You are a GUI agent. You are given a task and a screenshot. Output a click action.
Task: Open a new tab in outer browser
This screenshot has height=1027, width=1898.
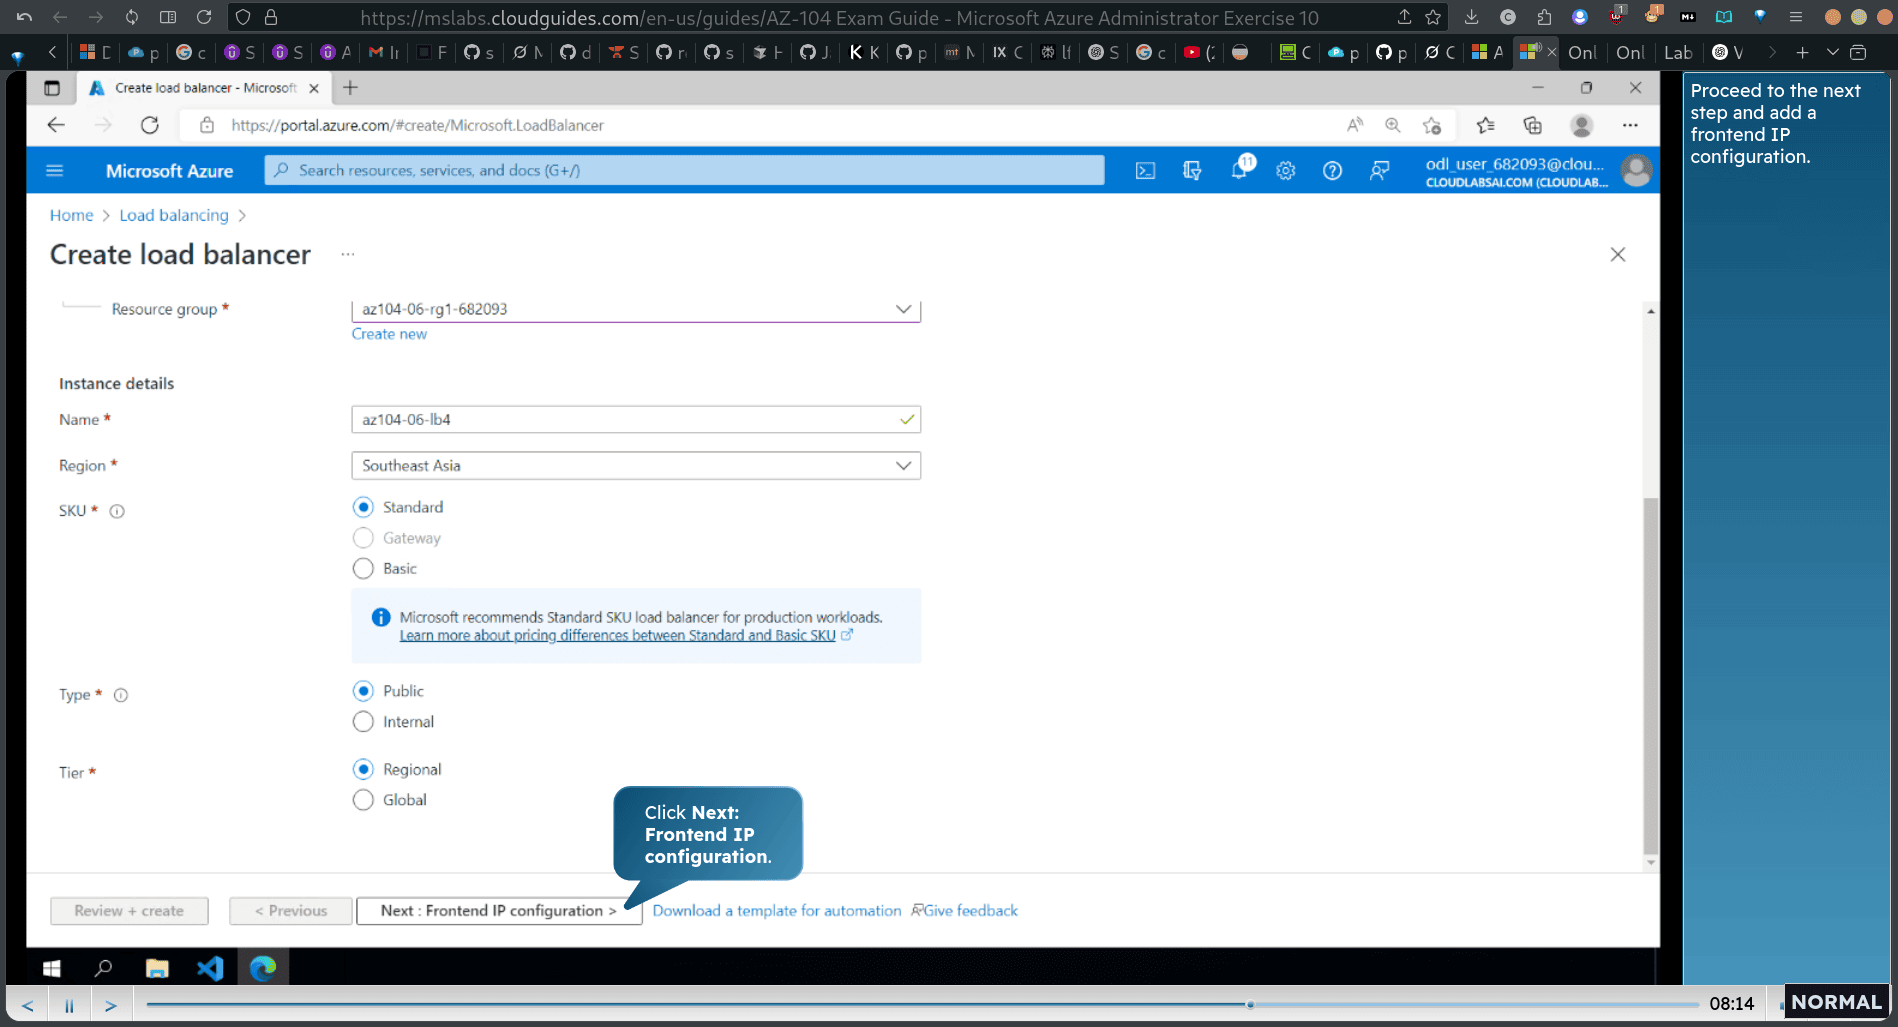[1802, 52]
